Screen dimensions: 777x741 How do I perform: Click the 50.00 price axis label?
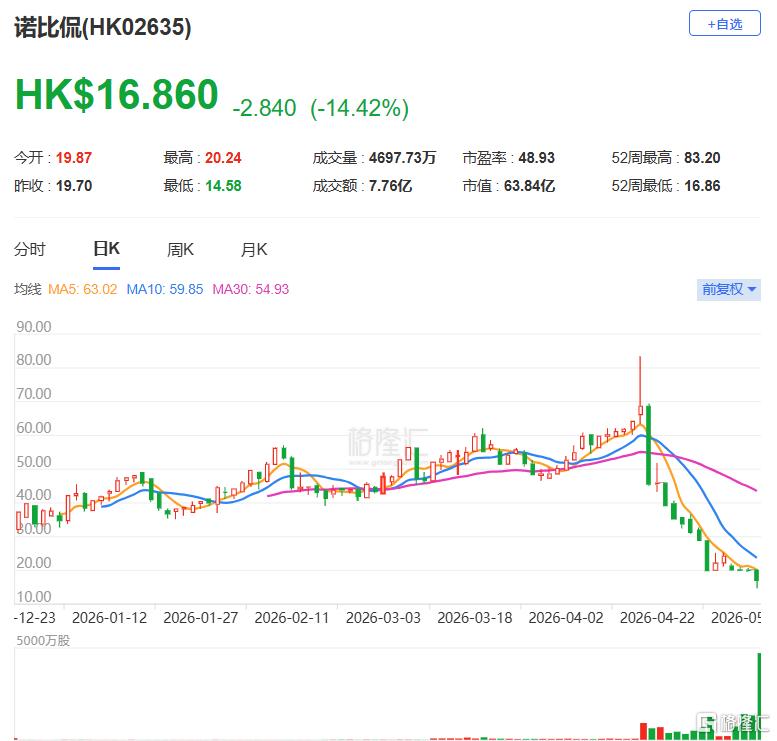tap(34, 461)
